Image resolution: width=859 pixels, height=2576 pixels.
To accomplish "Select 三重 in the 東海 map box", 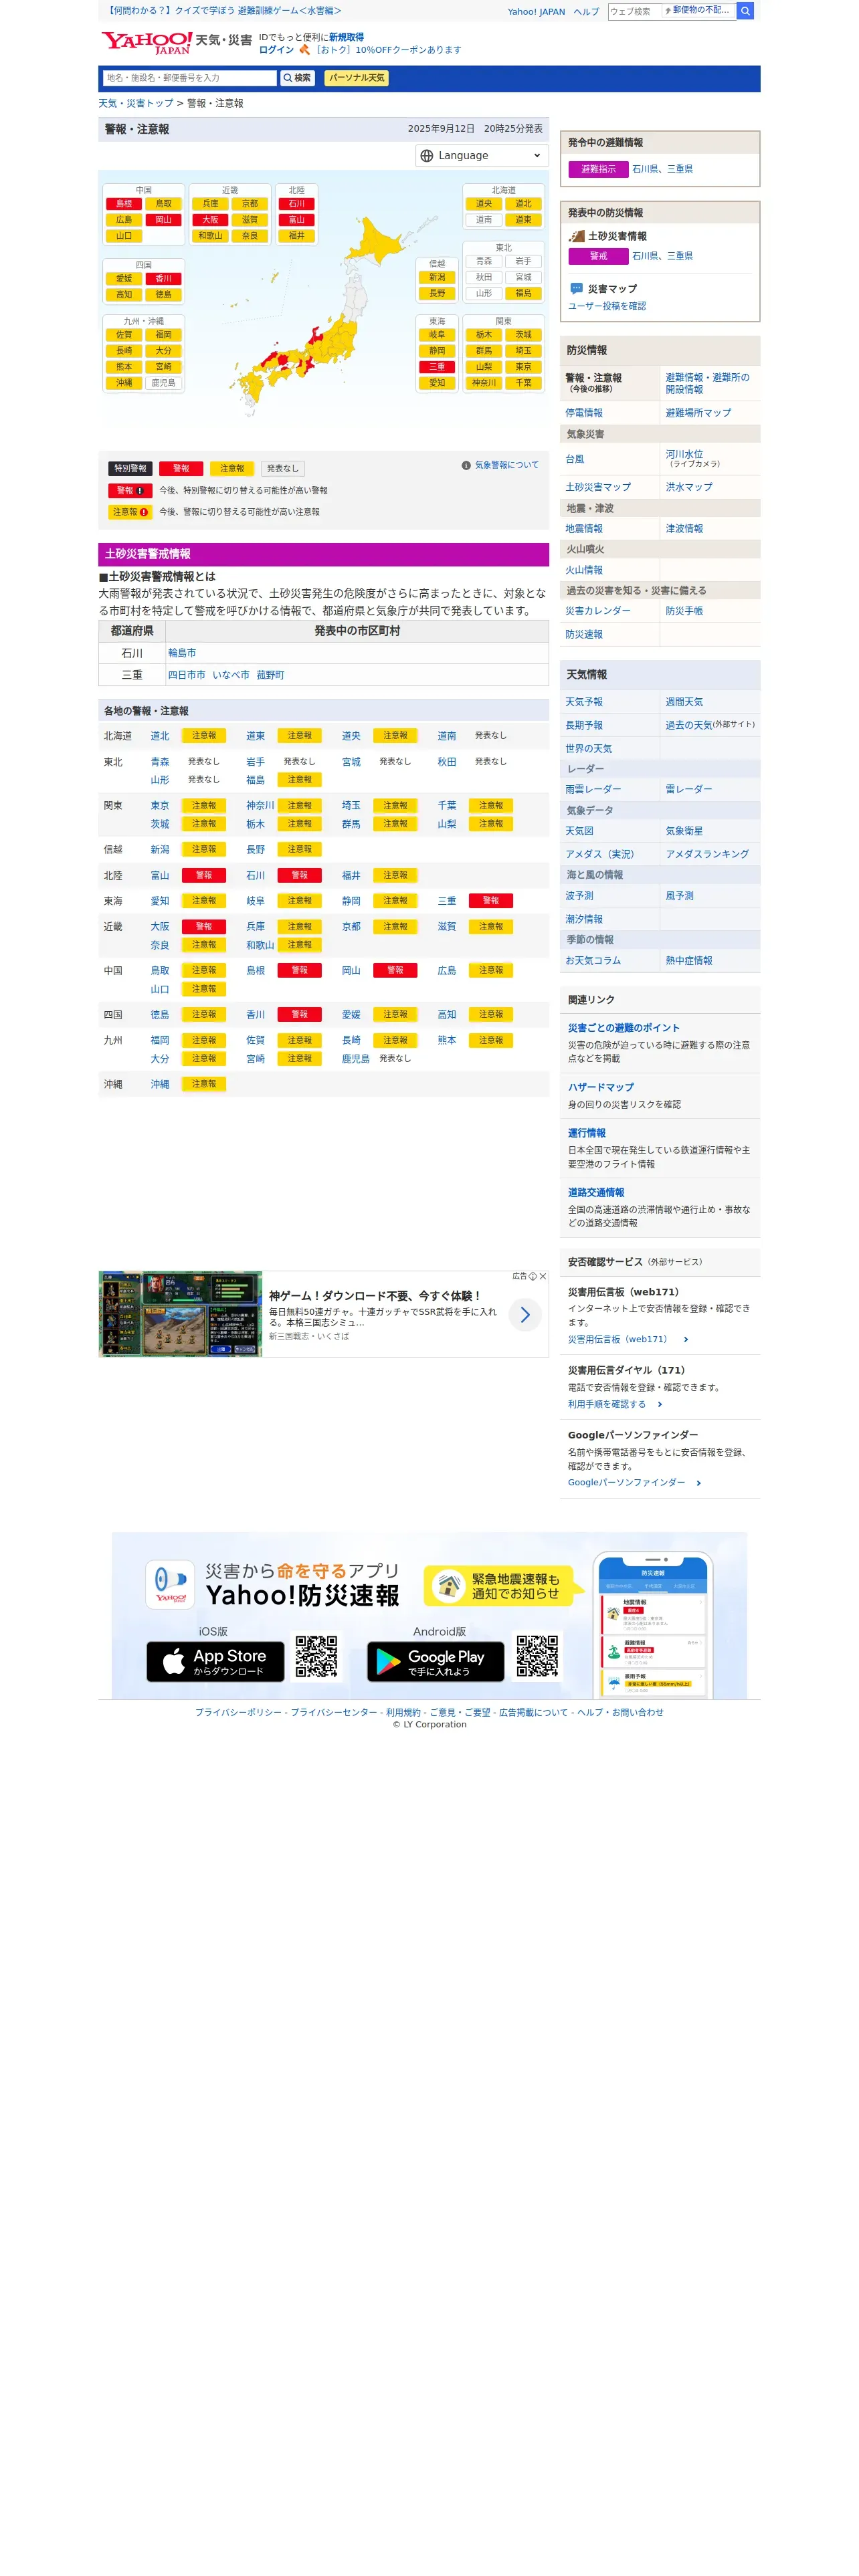I will 437,367.
